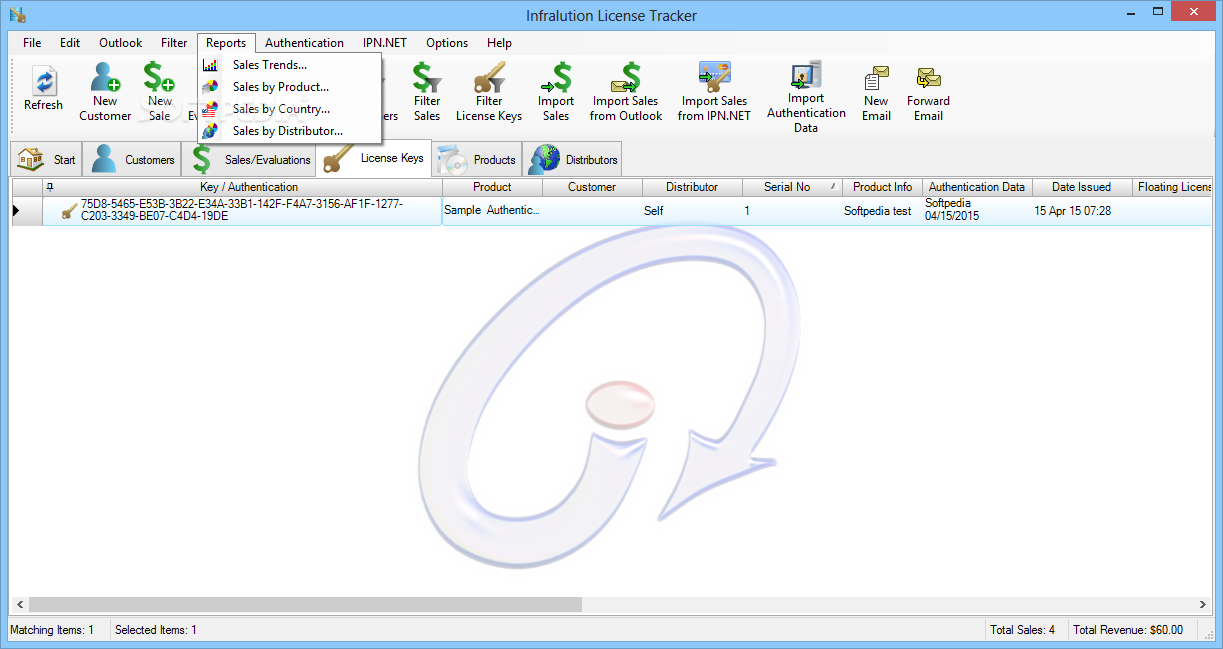Image resolution: width=1223 pixels, height=649 pixels.
Task: Sort by the Distributor column header
Action: pos(692,187)
